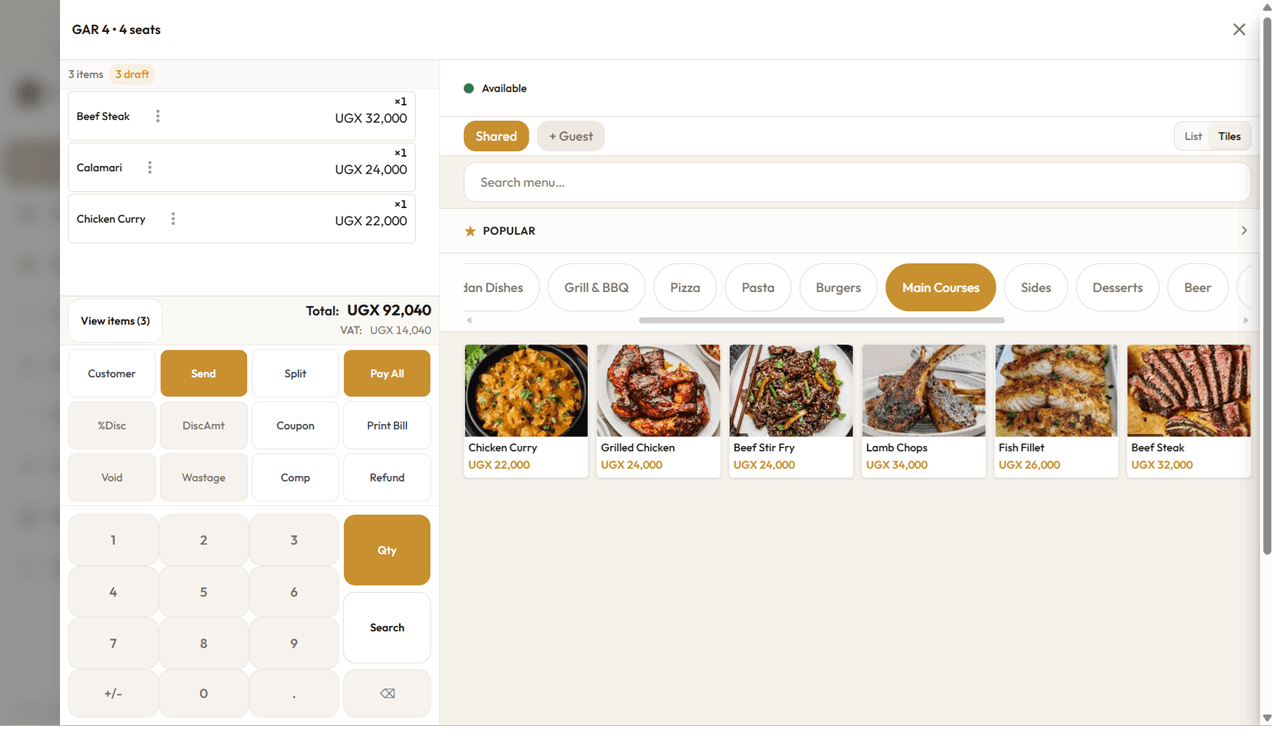Image resolution: width=1284 pixels, height=753 pixels.
Task: Click the Coupon button
Action: coord(295,425)
